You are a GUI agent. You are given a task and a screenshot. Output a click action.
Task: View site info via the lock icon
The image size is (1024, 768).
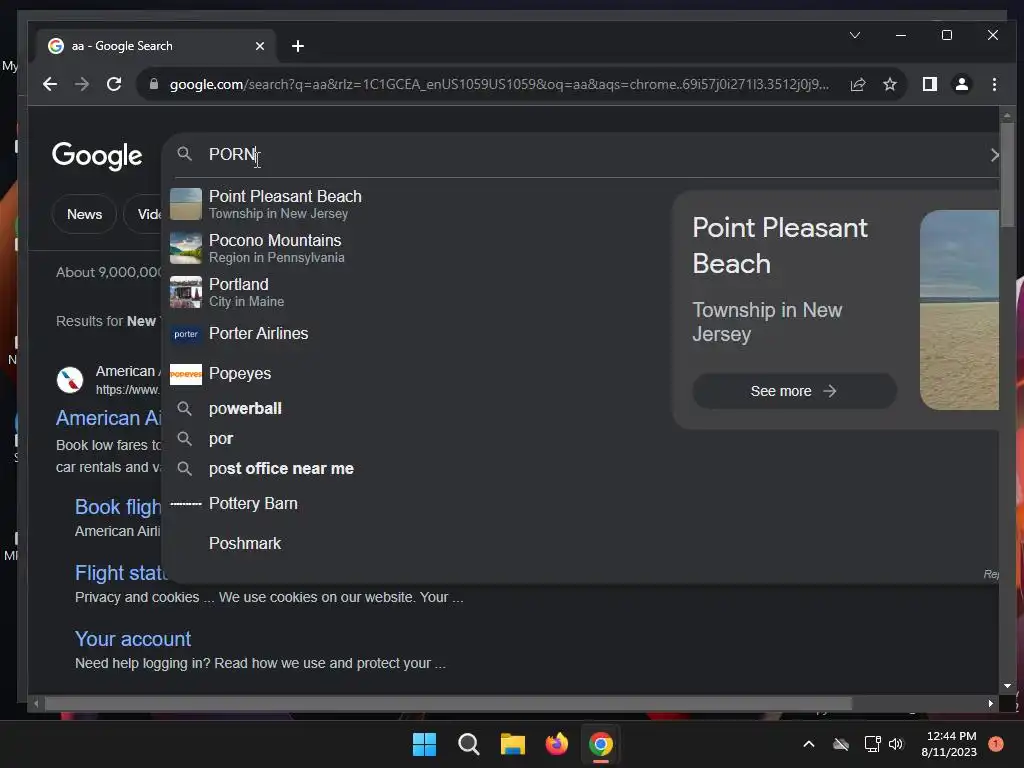point(153,84)
